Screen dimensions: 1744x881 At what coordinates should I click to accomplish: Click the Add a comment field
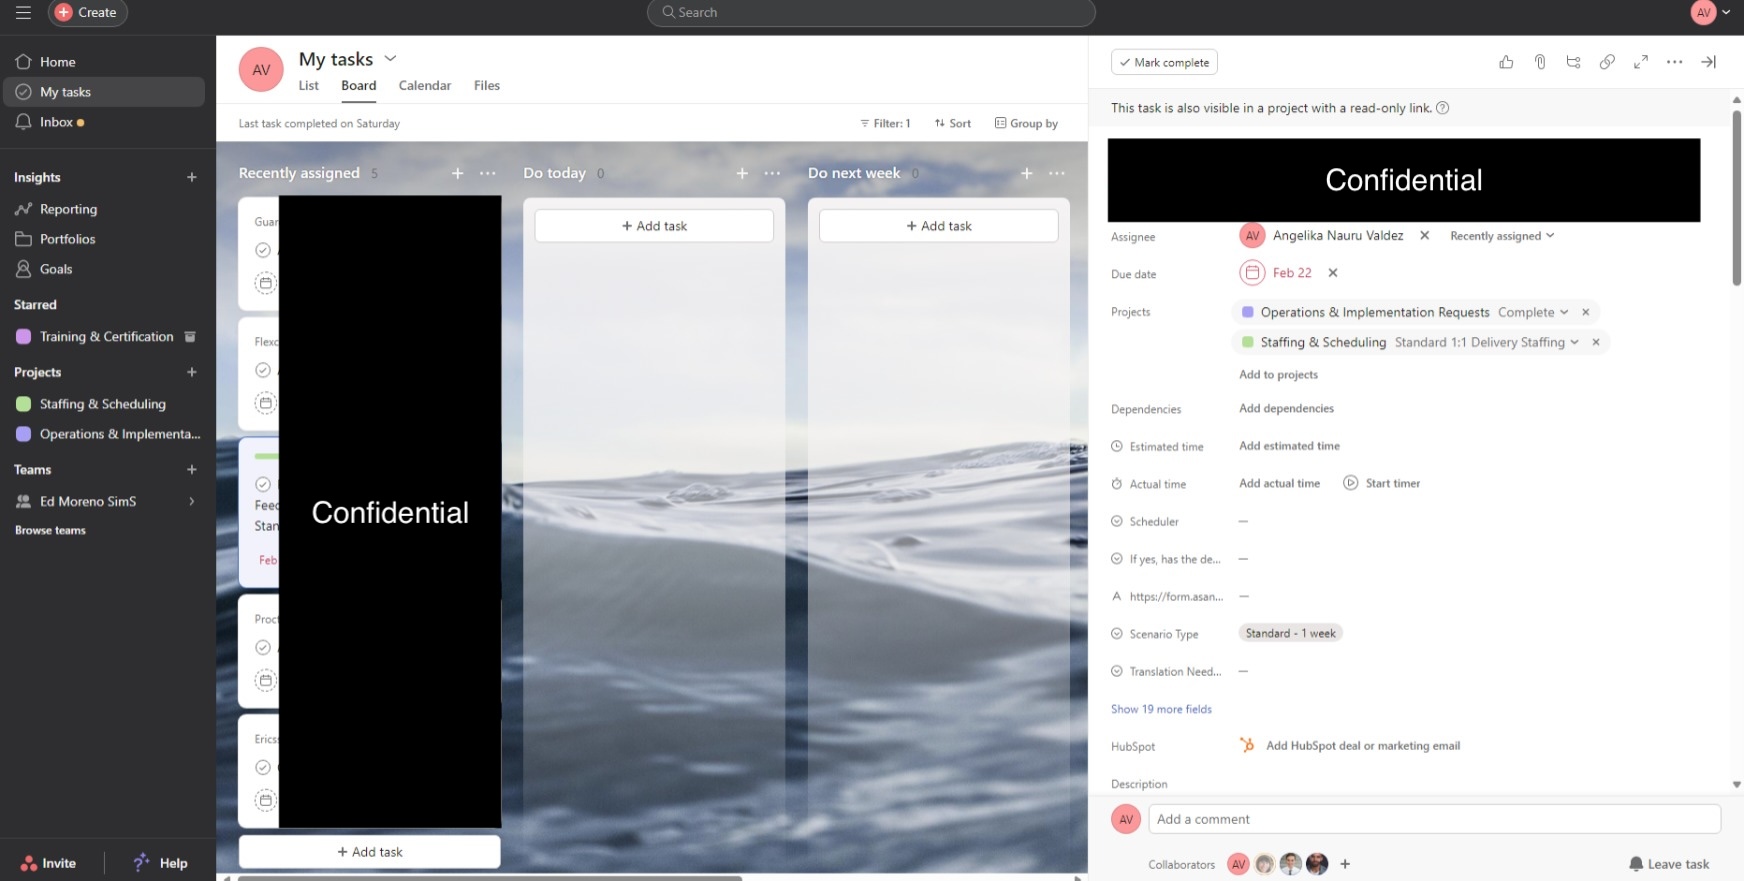click(1434, 819)
